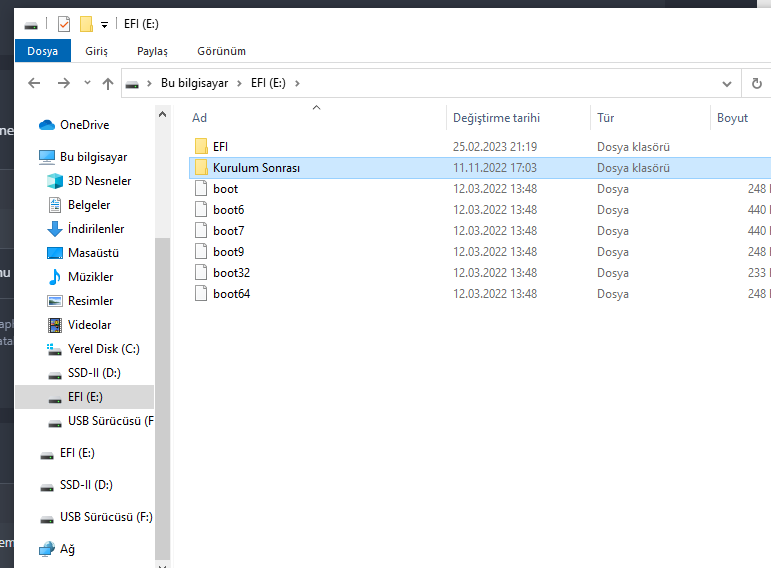Select OneDrive in the navigation pane

point(84,125)
